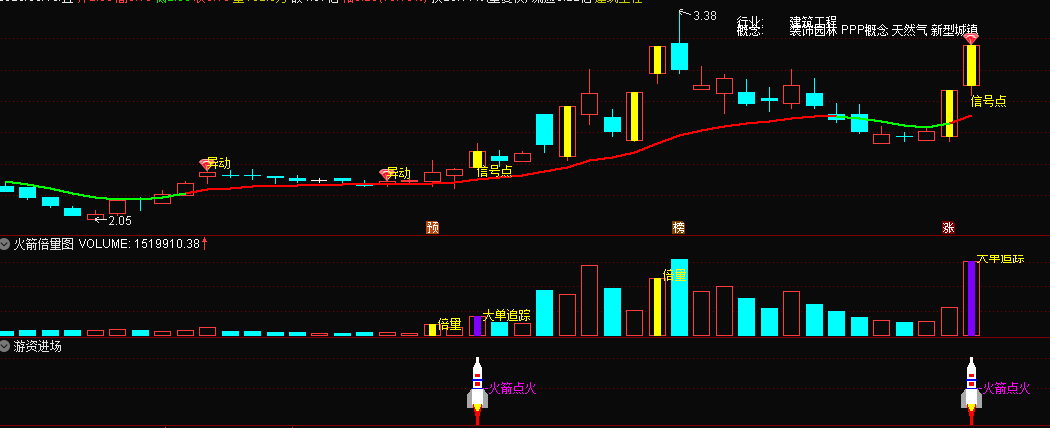Image resolution: width=1050 pixels, height=428 pixels.
Task: Click the last yellow candle below the top diamond
Action: [x=971, y=65]
